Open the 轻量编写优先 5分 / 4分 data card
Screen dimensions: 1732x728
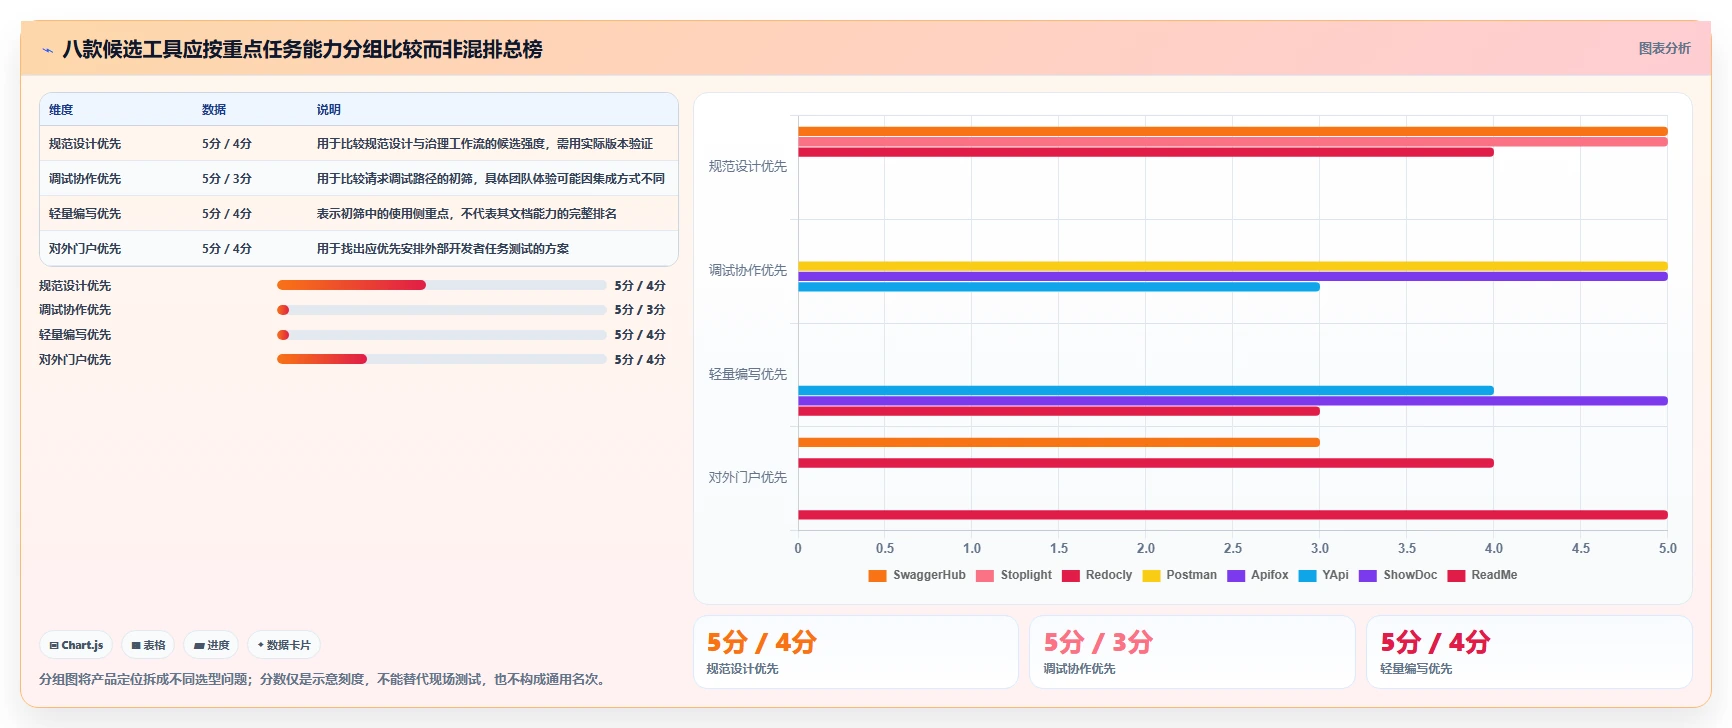coord(1529,652)
